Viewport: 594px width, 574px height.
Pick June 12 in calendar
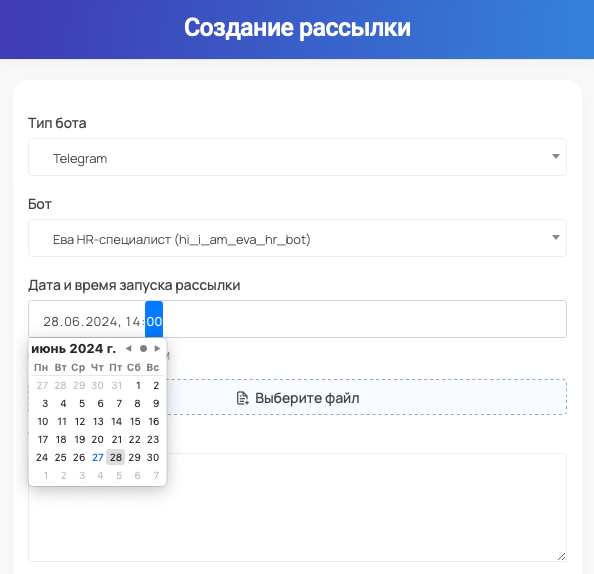[80, 422]
